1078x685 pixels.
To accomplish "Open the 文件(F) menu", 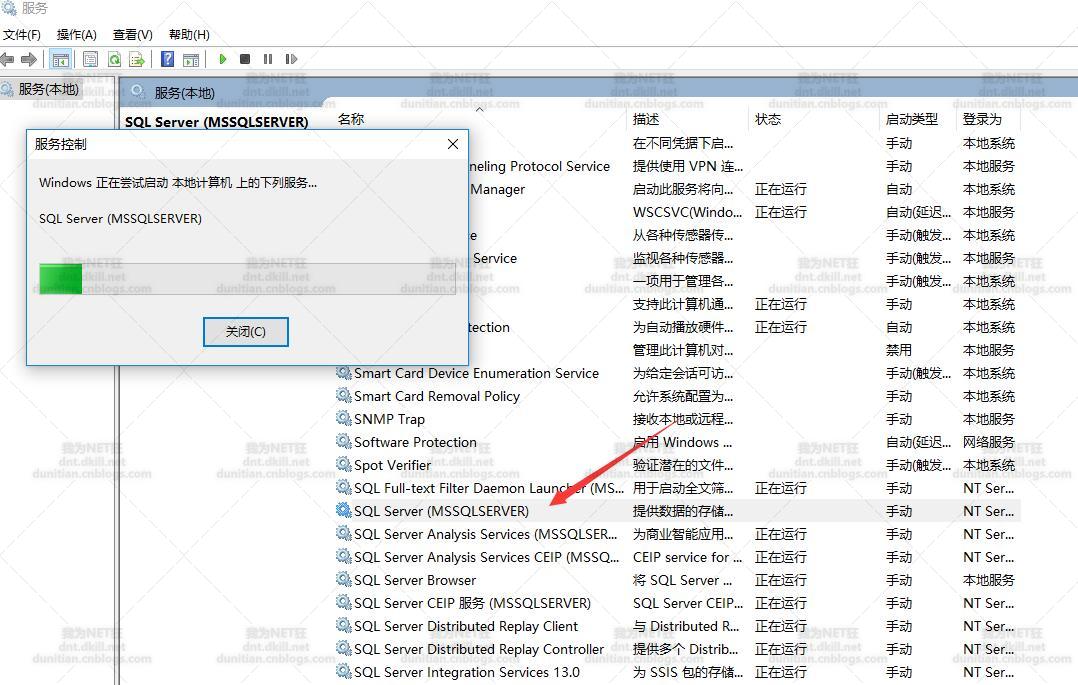I will point(22,34).
